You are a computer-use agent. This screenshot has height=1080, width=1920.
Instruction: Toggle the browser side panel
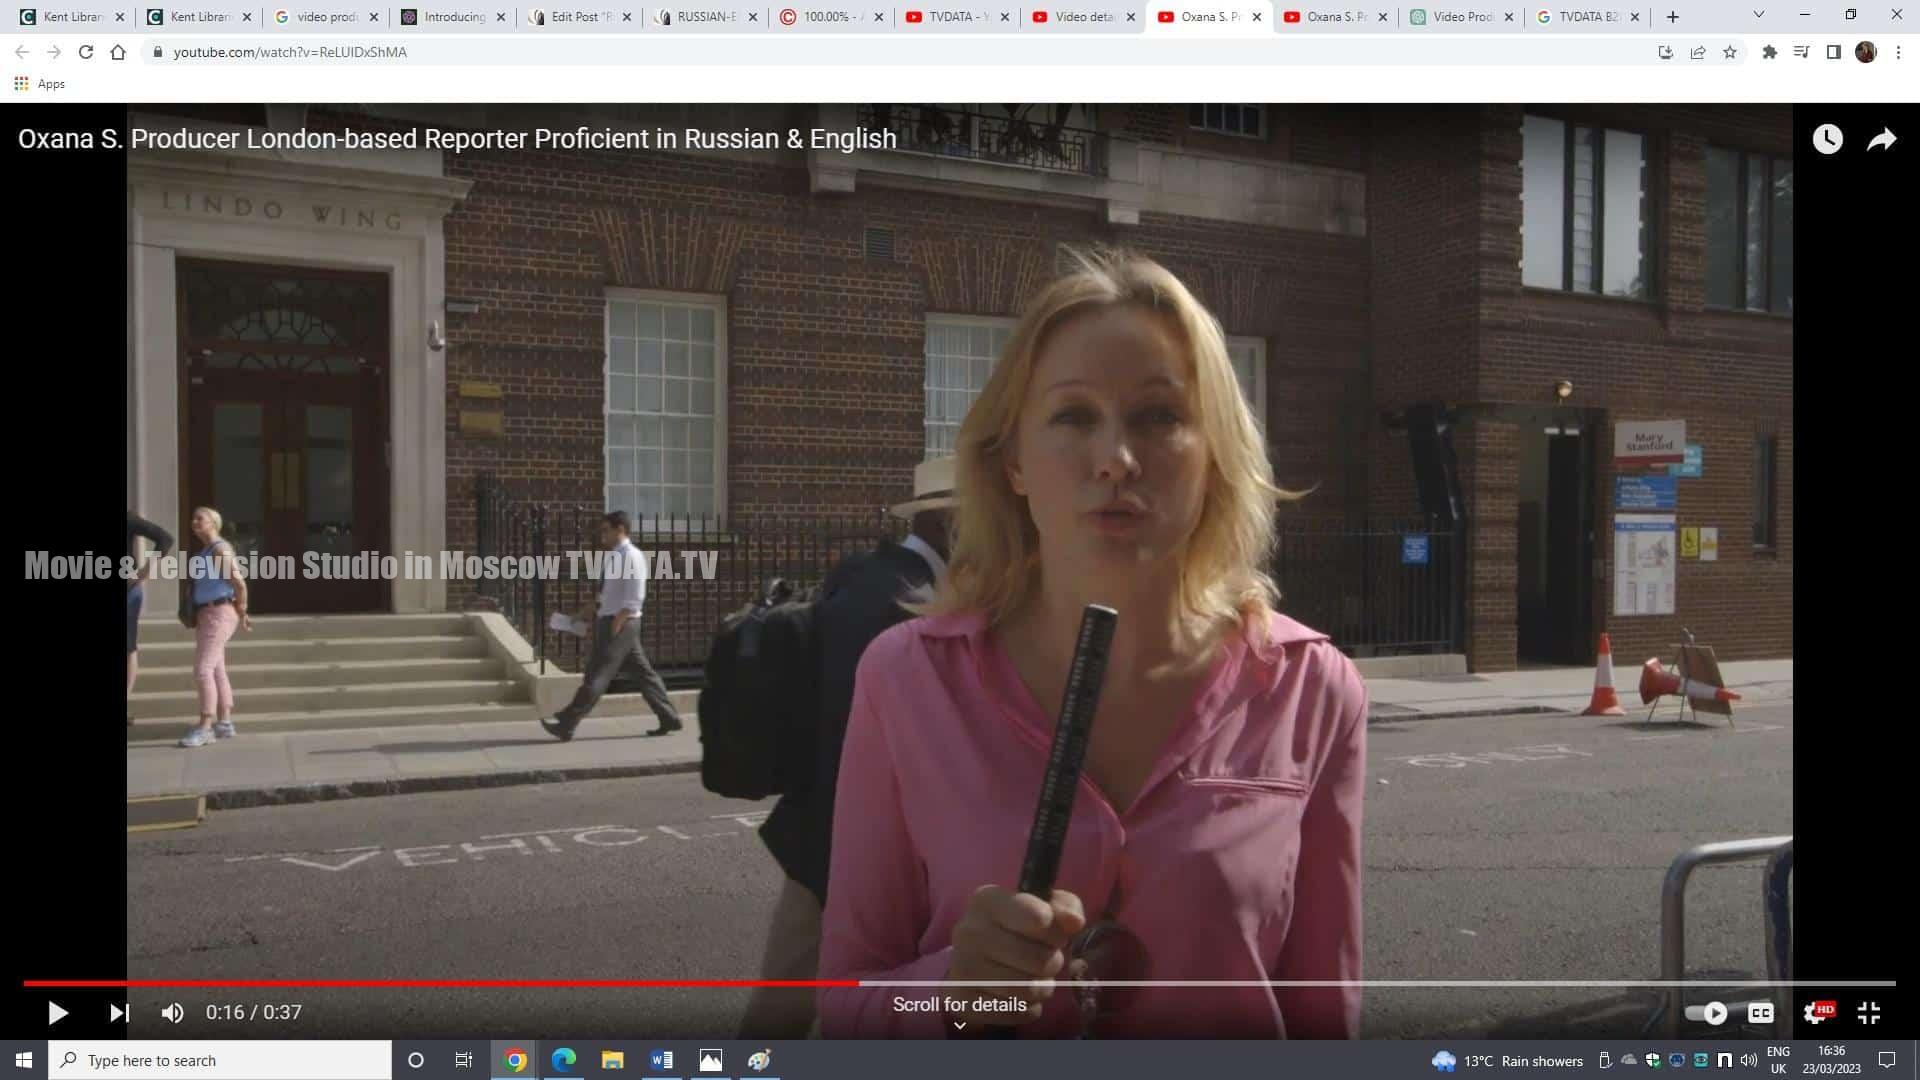coord(1833,52)
